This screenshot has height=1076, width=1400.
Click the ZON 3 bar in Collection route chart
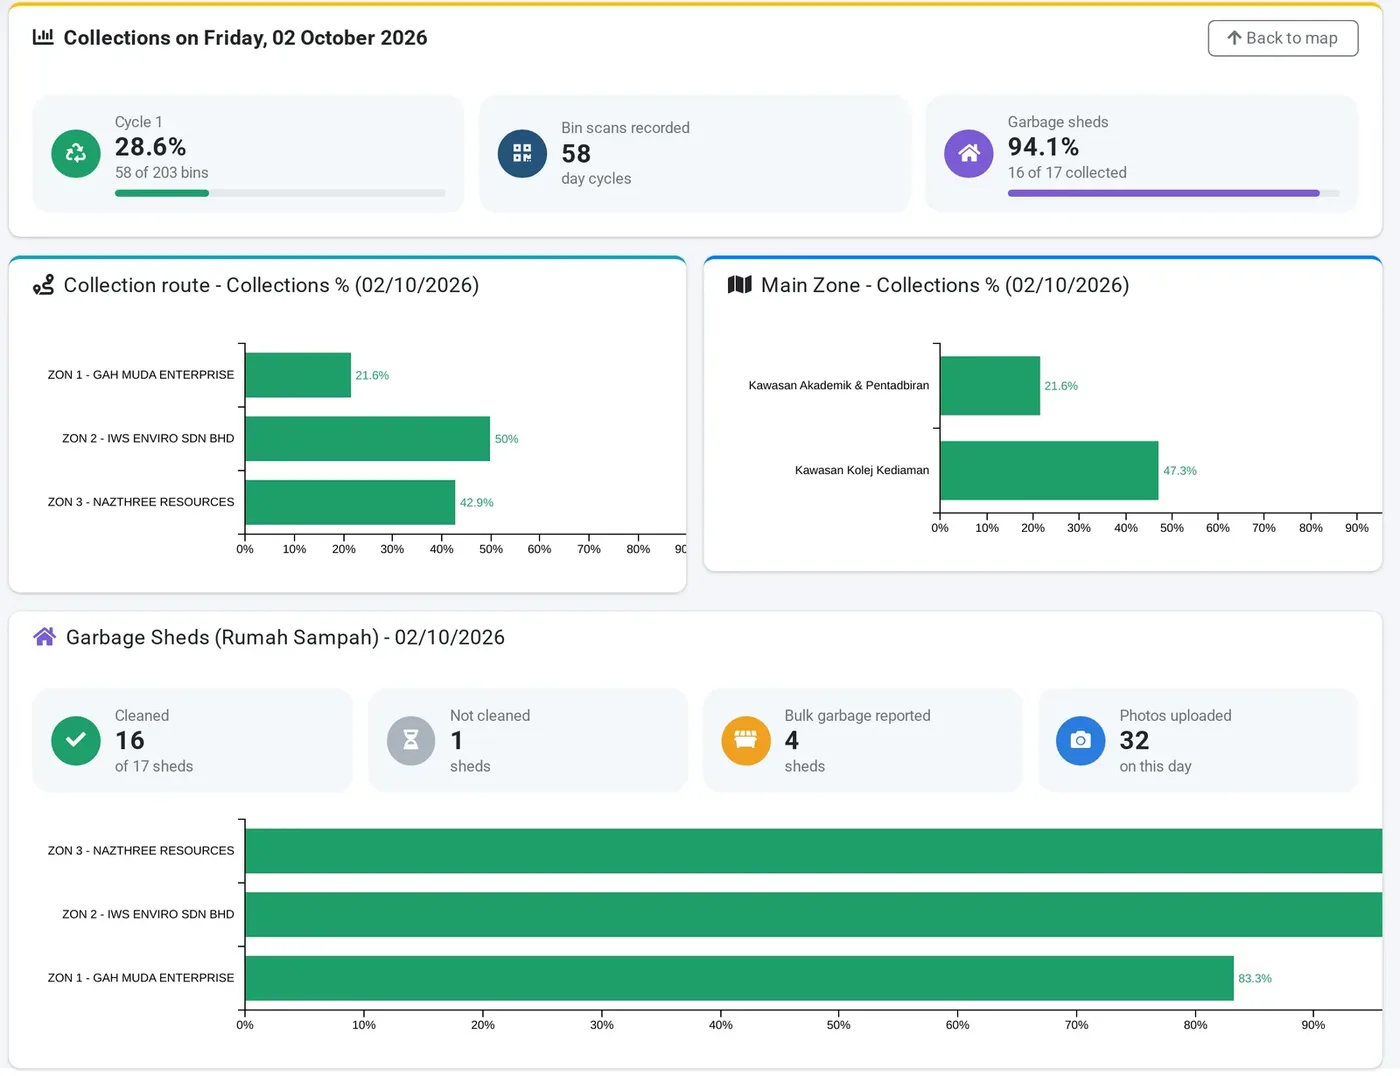pos(350,502)
